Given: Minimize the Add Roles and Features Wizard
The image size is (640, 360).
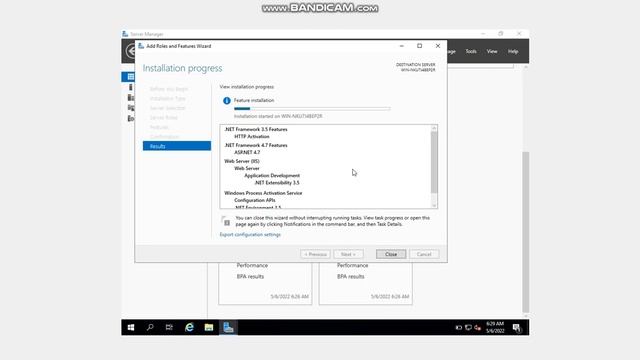Looking at the screenshot, I should (x=402, y=46).
